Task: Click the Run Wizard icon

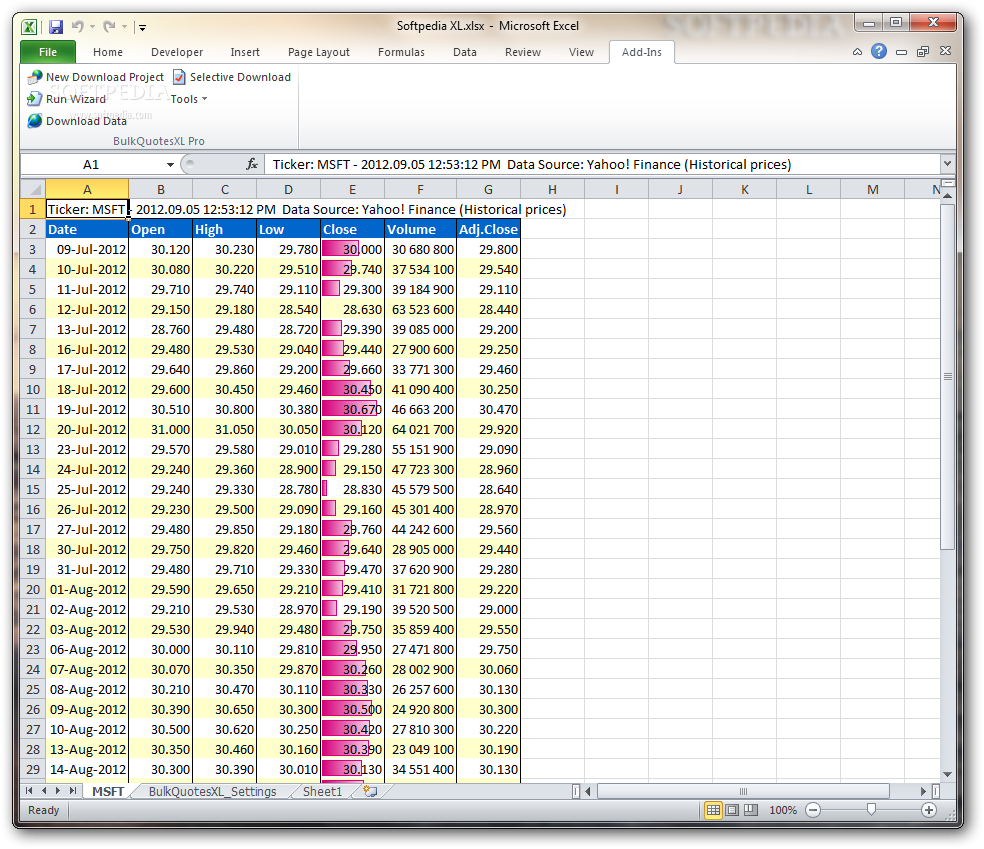Action: click(x=35, y=99)
